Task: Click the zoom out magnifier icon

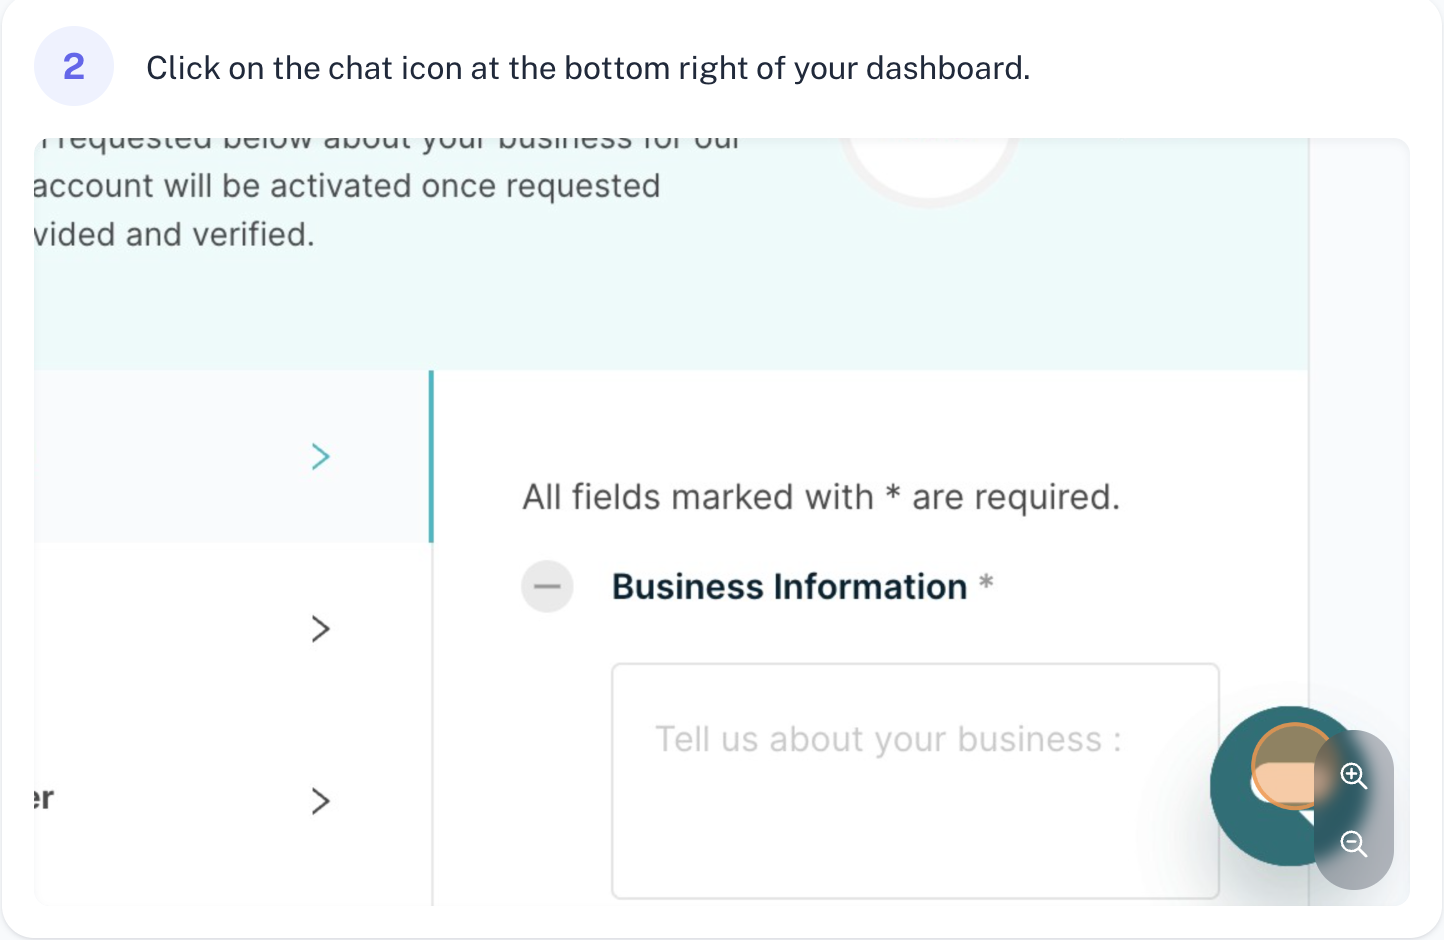Action: tap(1353, 843)
